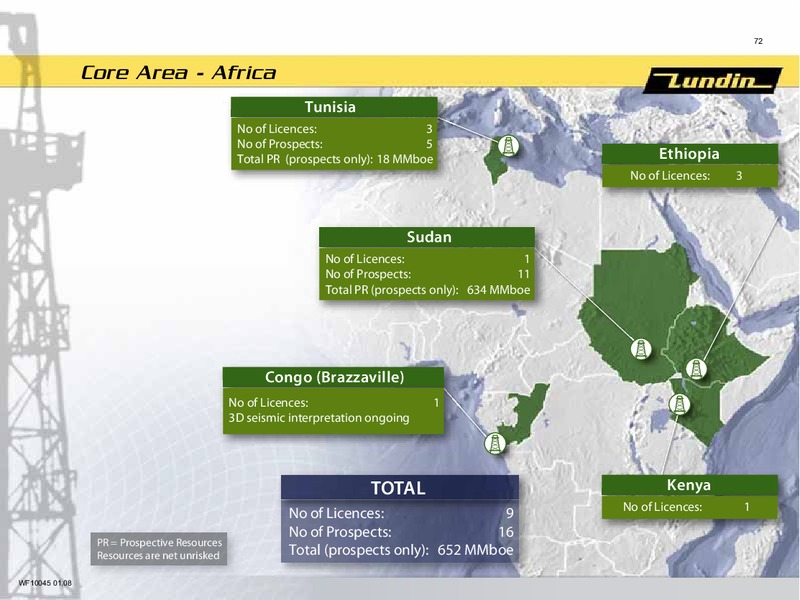Select the Tunisia header

tap(334, 107)
